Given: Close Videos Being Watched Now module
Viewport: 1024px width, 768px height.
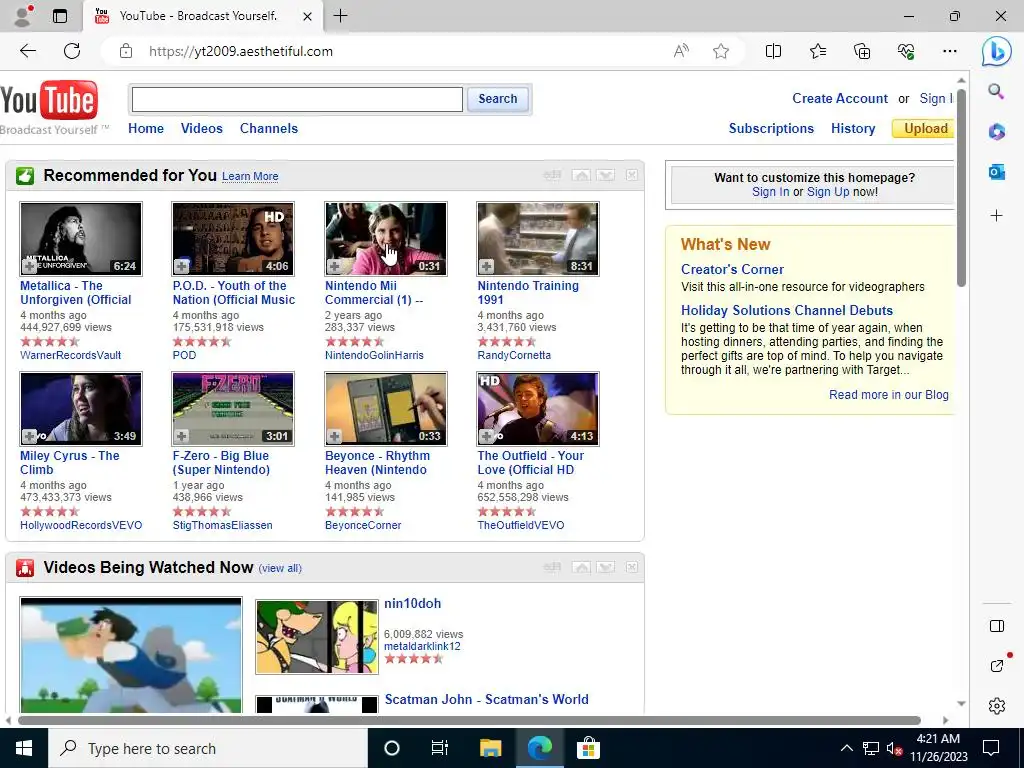Looking at the screenshot, I should [632, 567].
